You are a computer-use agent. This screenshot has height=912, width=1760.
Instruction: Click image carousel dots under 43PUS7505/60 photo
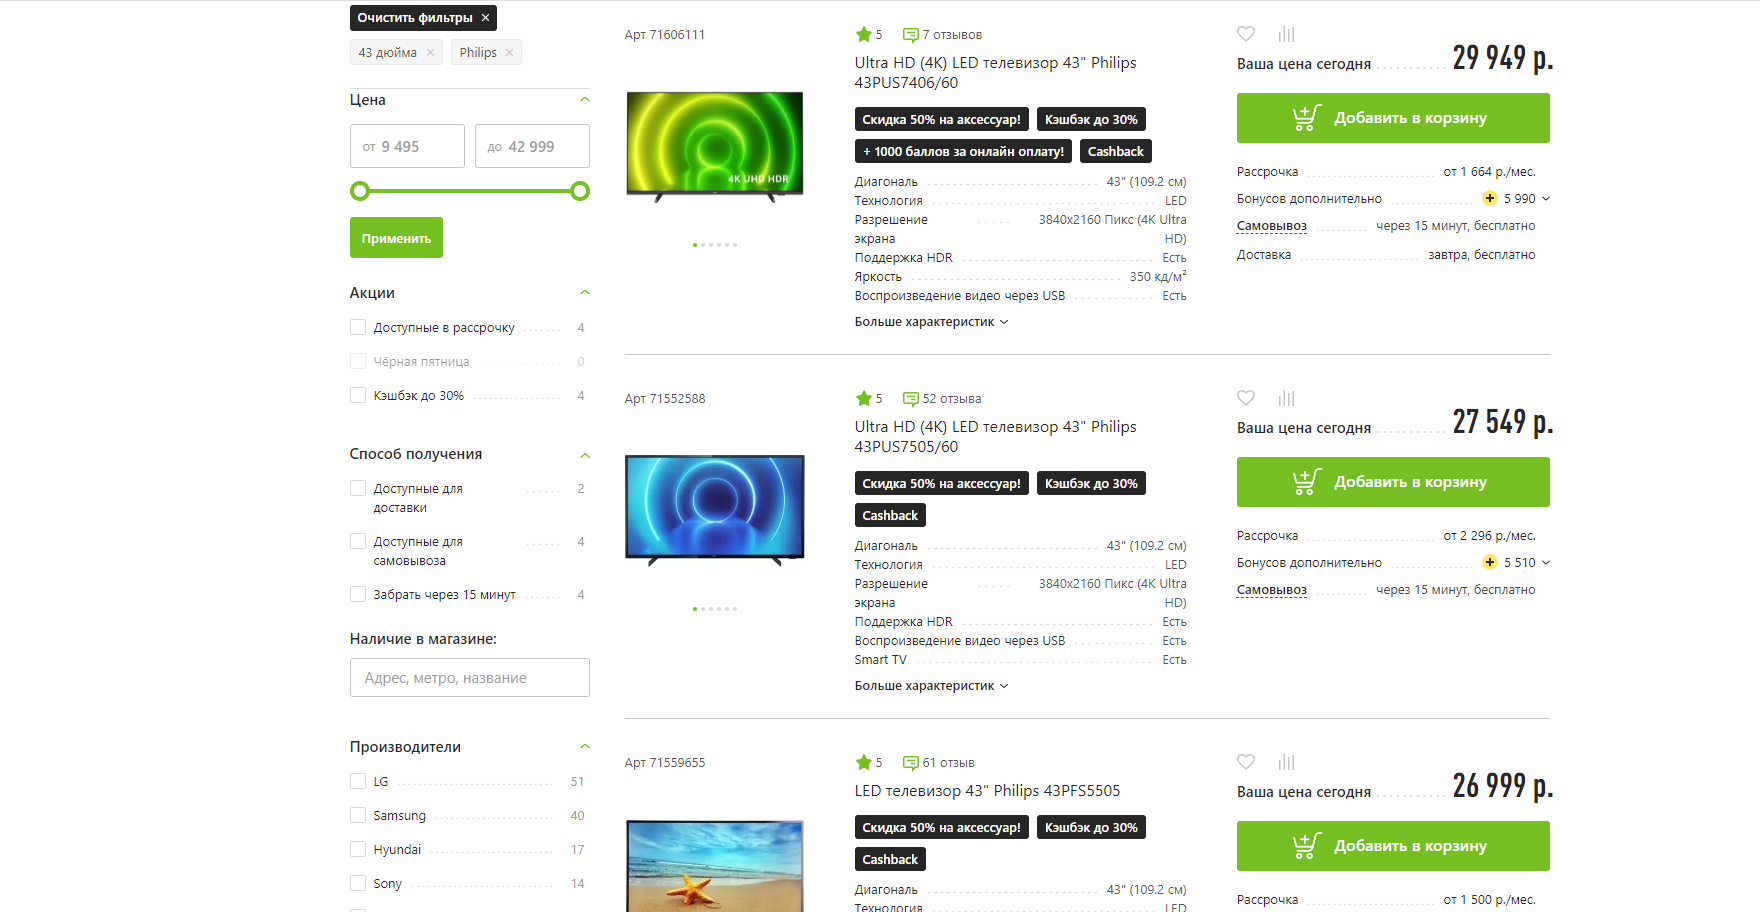tap(715, 609)
